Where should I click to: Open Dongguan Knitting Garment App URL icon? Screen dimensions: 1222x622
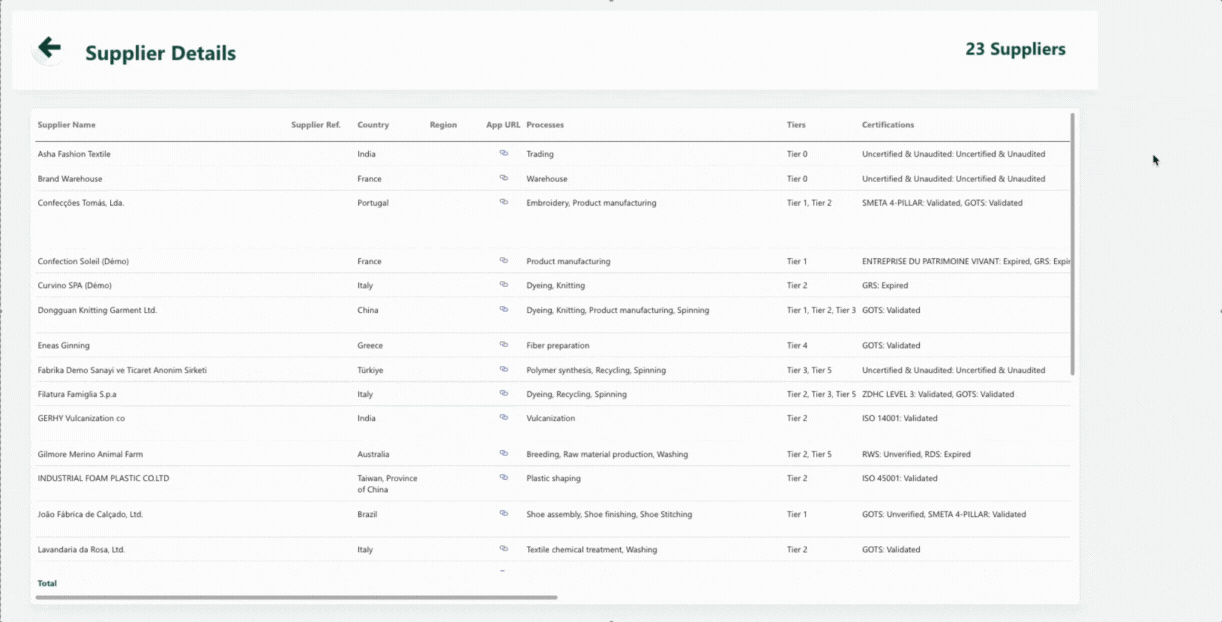[504, 310]
